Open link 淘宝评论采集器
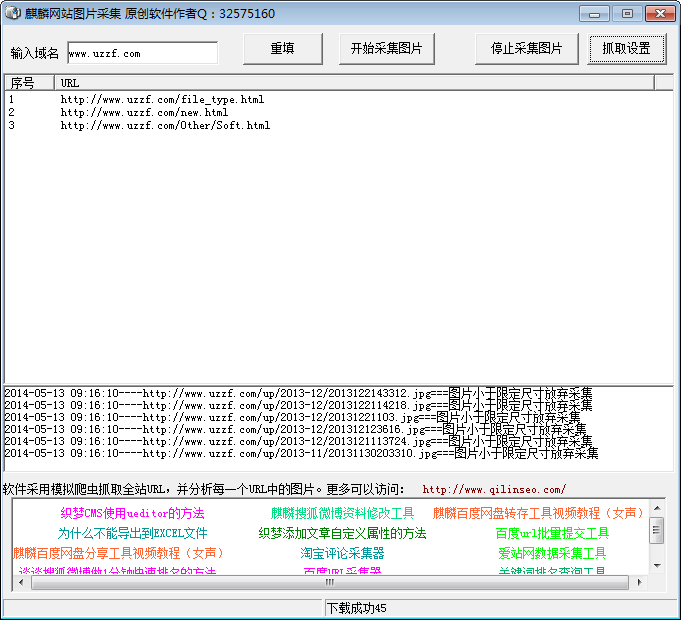Viewport: 681px width, 620px height. click(342, 553)
